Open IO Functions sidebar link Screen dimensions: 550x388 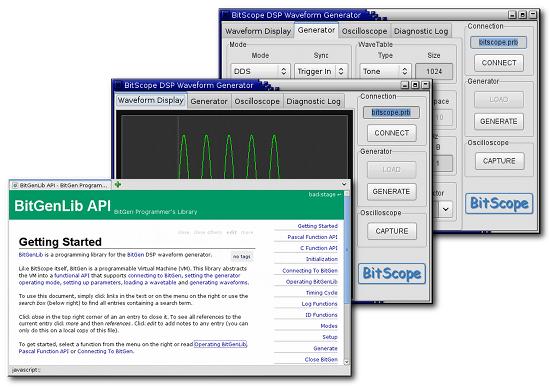tap(321, 315)
